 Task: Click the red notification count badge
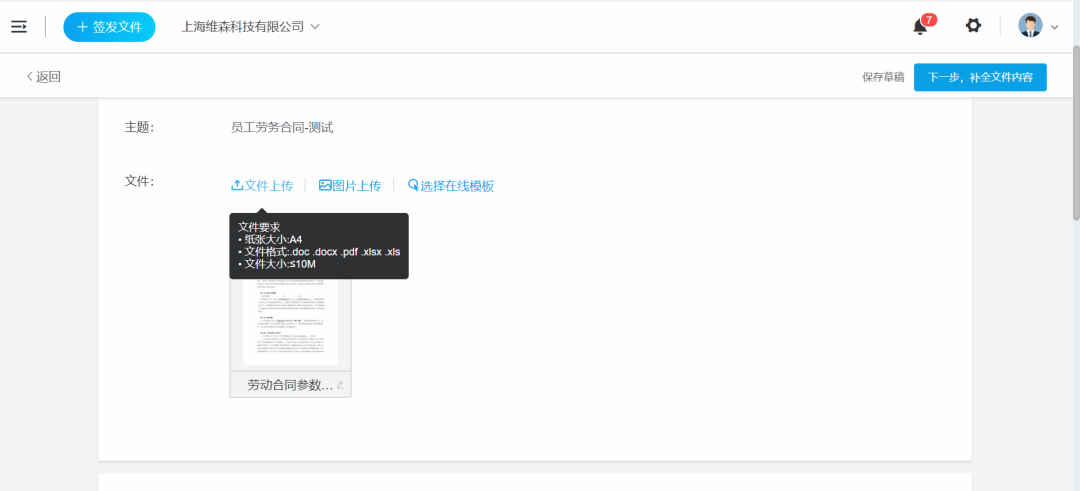[929, 19]
